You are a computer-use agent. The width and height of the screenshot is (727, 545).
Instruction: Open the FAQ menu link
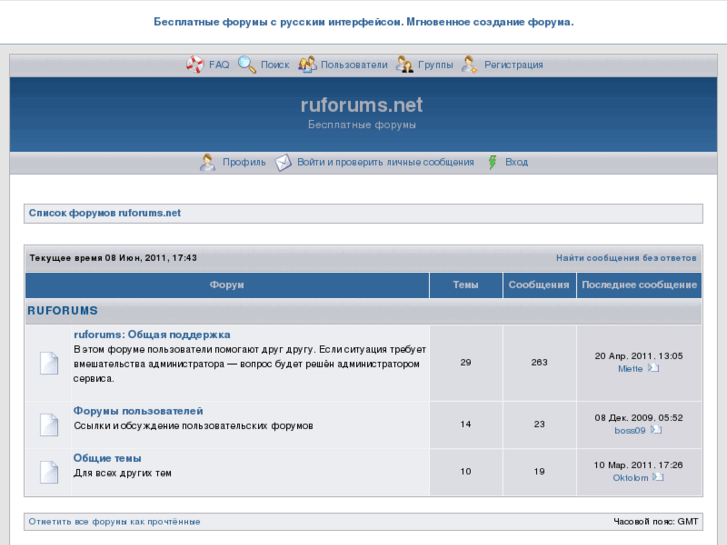[219, 64]
